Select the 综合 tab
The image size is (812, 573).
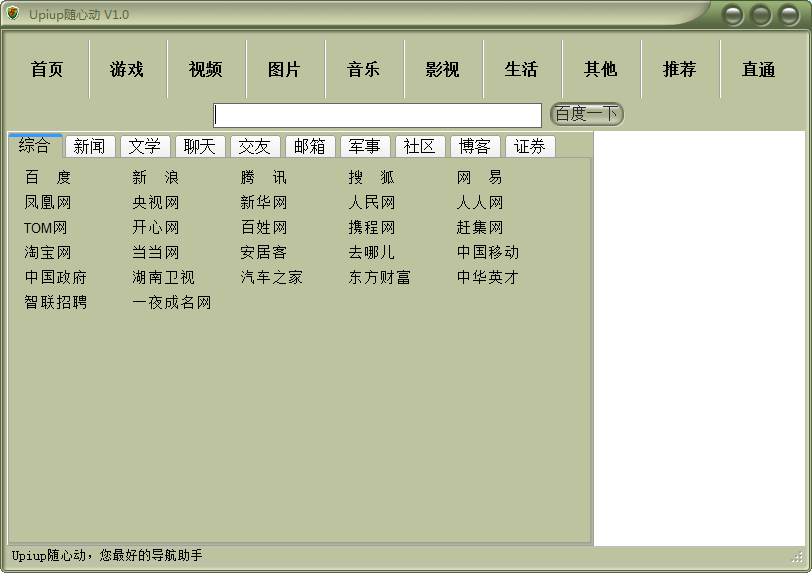[x=35, y=145]
